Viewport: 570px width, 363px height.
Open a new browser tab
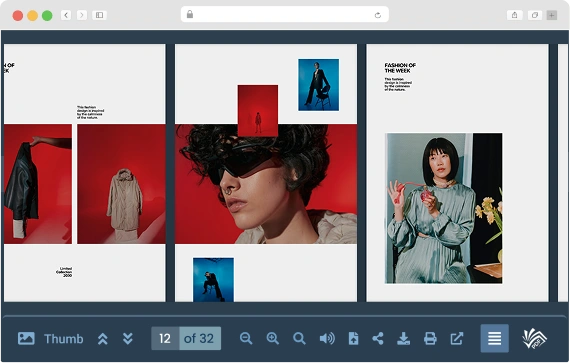tap(552, 15)
